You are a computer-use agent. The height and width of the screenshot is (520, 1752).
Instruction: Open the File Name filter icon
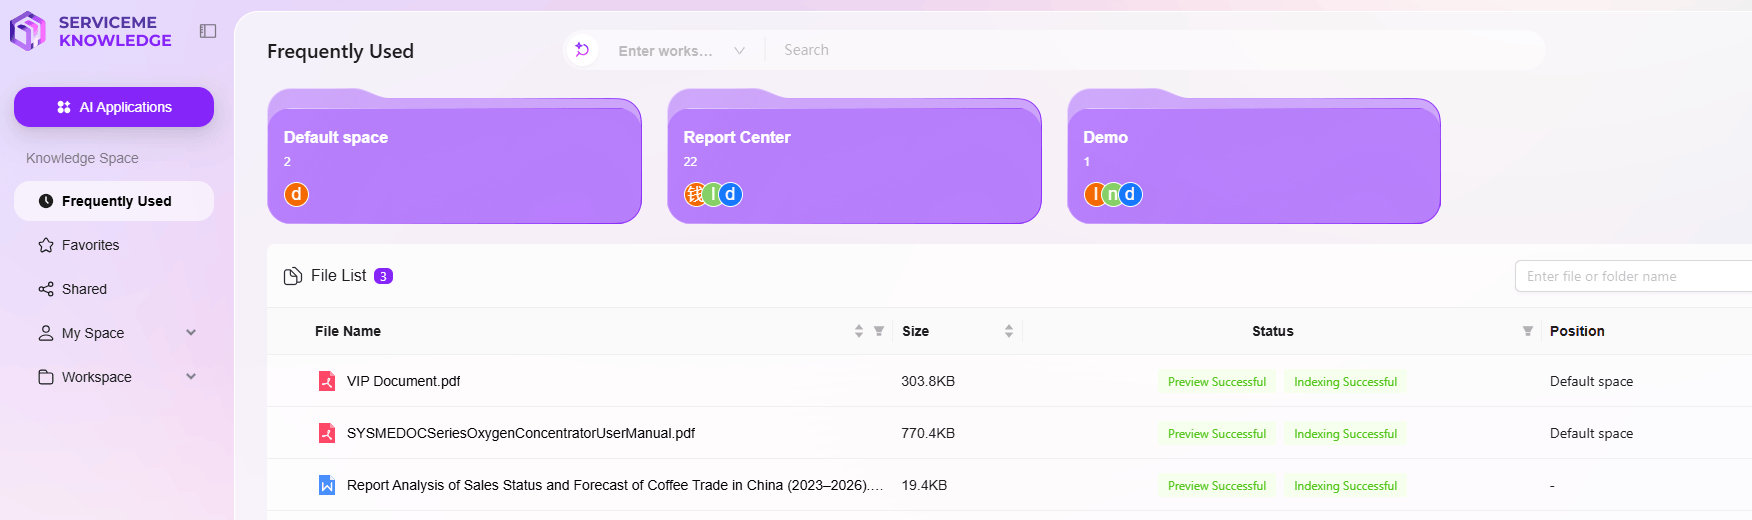click(x=879, y=331)
